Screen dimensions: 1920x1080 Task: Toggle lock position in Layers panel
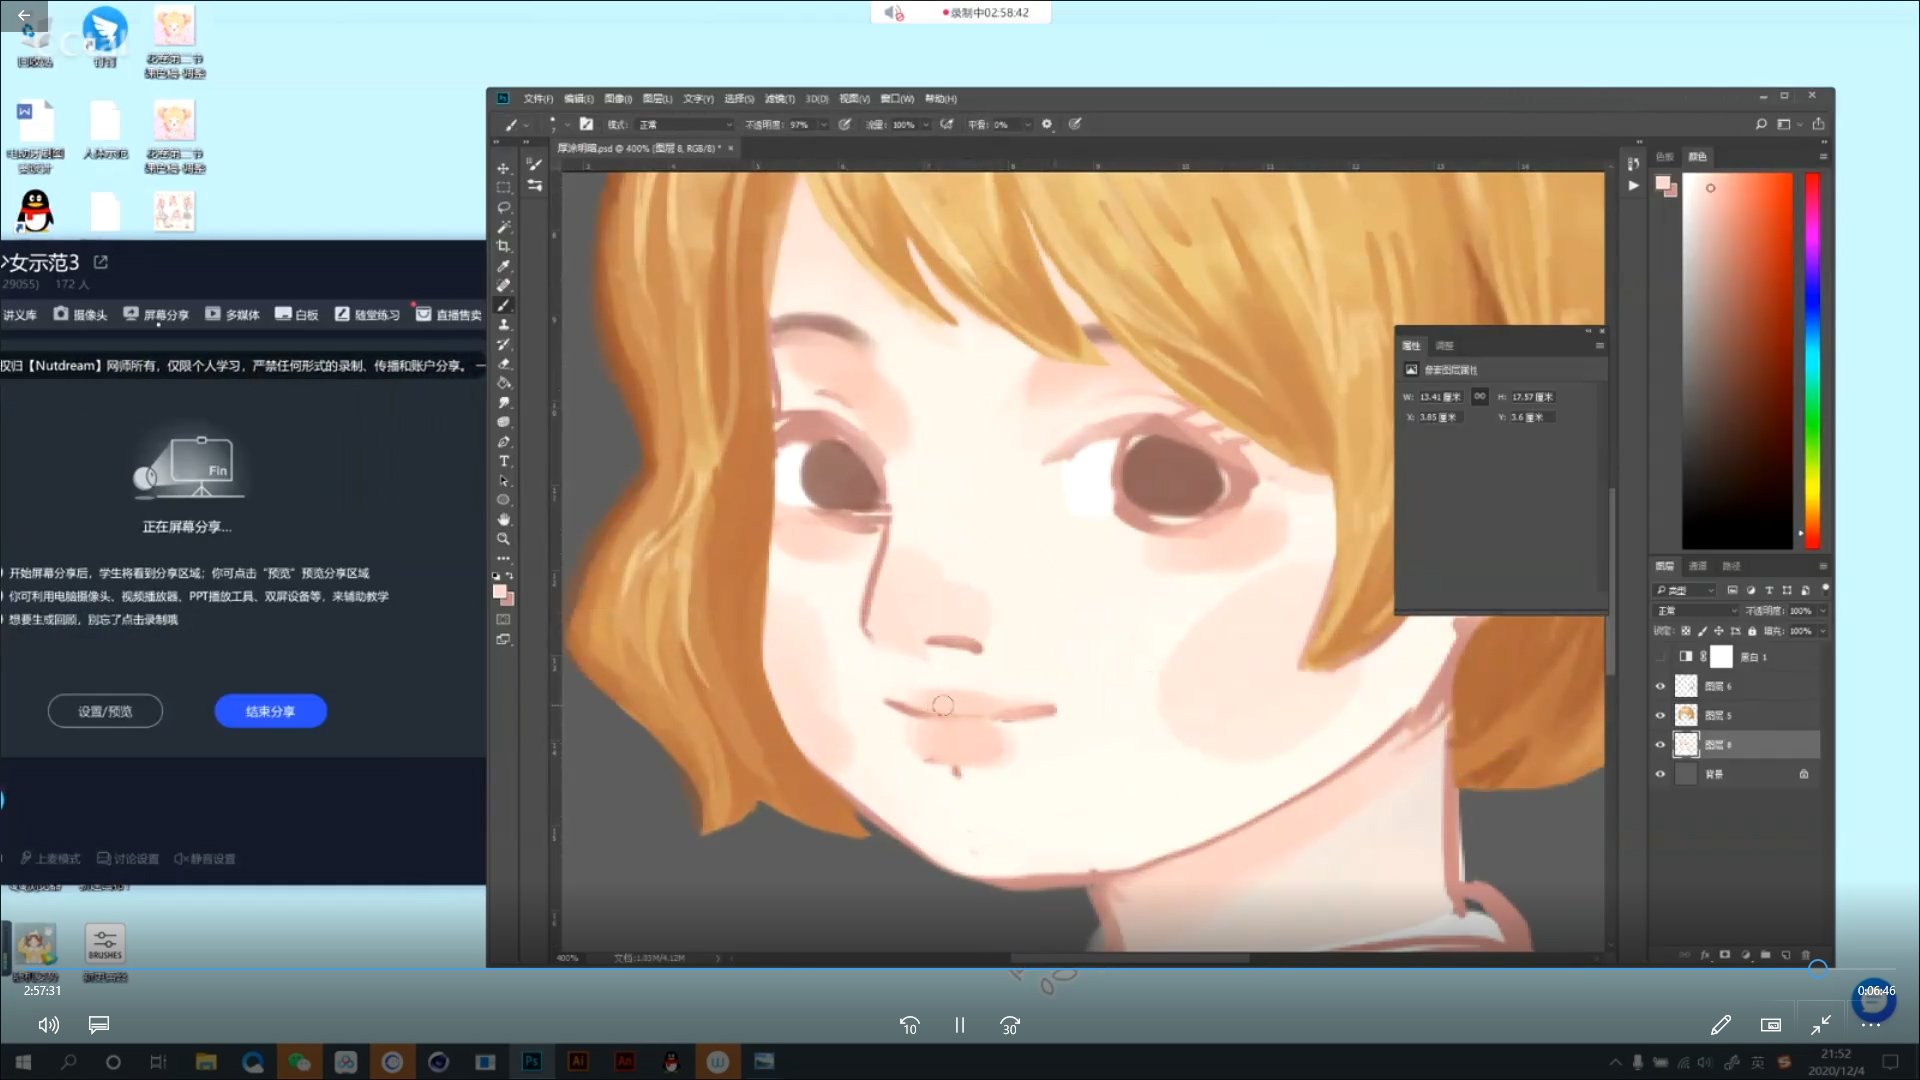pyautogui.click(x=1719, y=631)
